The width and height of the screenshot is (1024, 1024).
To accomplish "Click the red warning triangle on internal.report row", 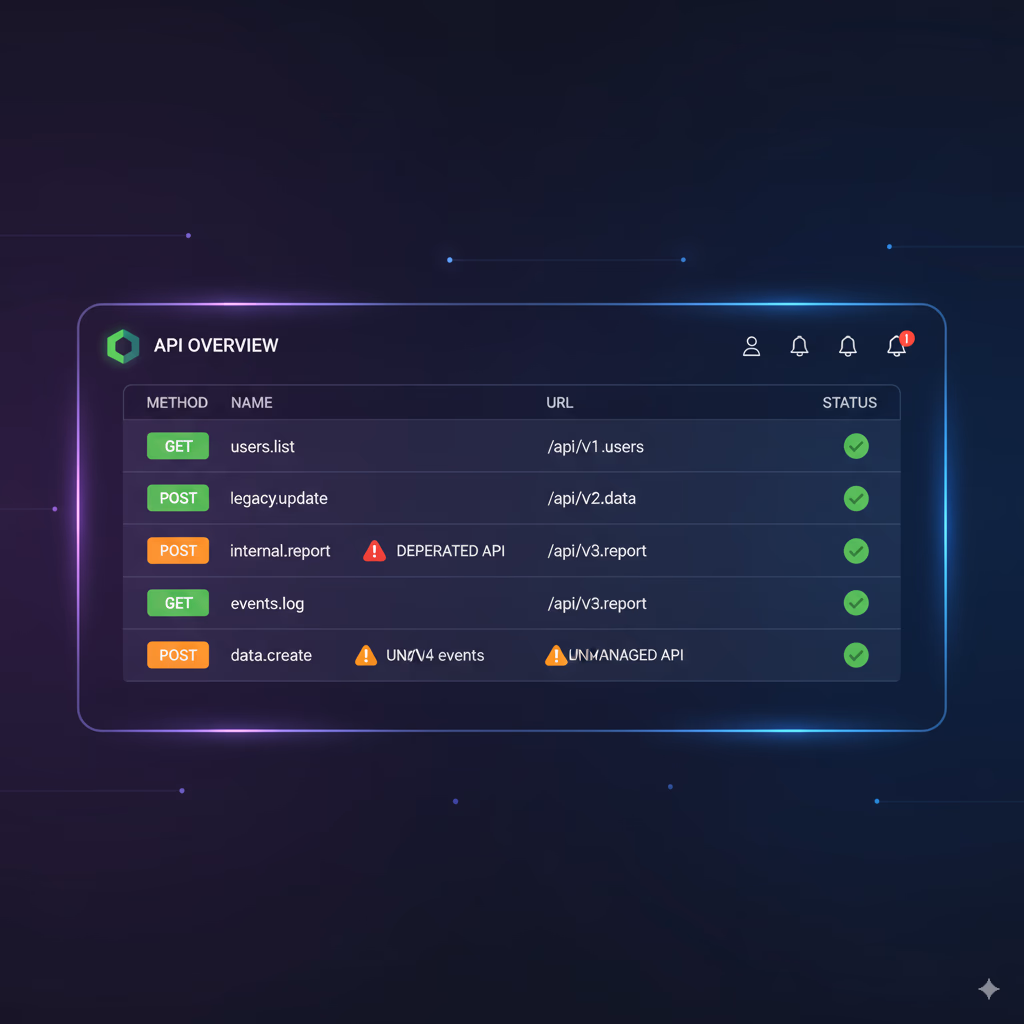I will [374, 551].
